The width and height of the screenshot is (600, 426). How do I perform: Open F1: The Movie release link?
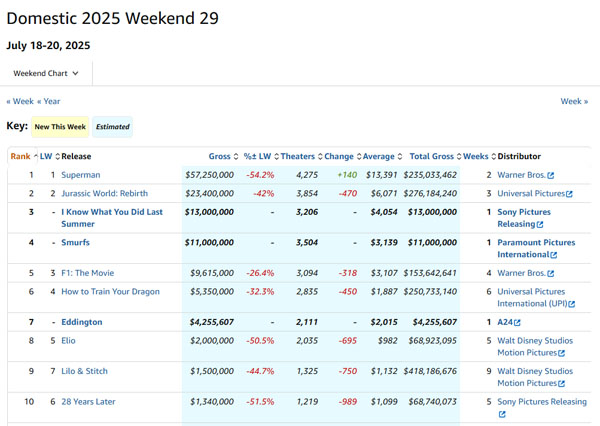pos(88,273)
